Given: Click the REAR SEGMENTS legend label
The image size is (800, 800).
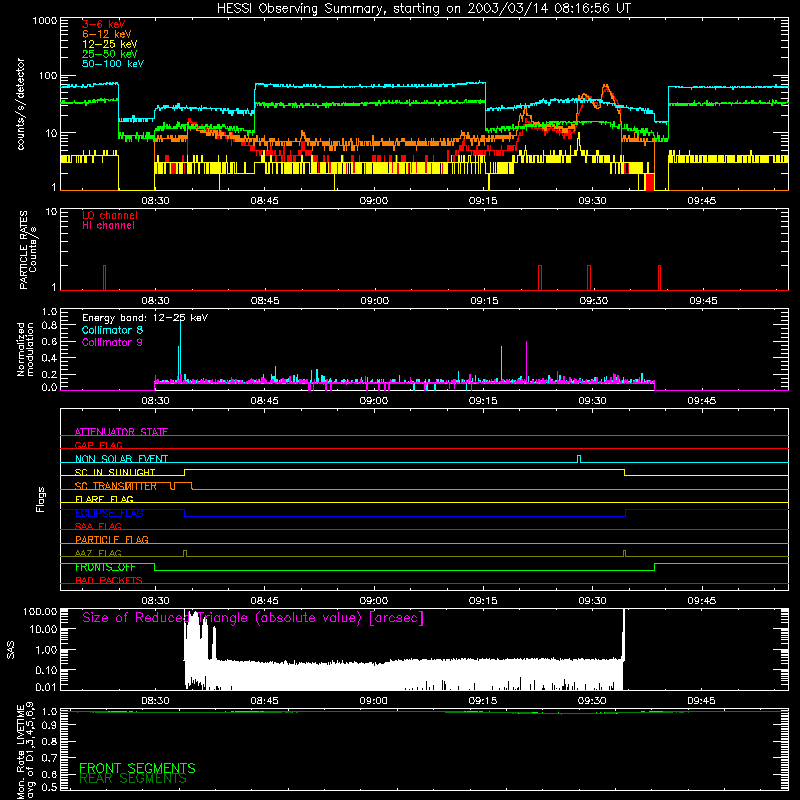Looking at the screenshot, I should (x=133, y=779).
